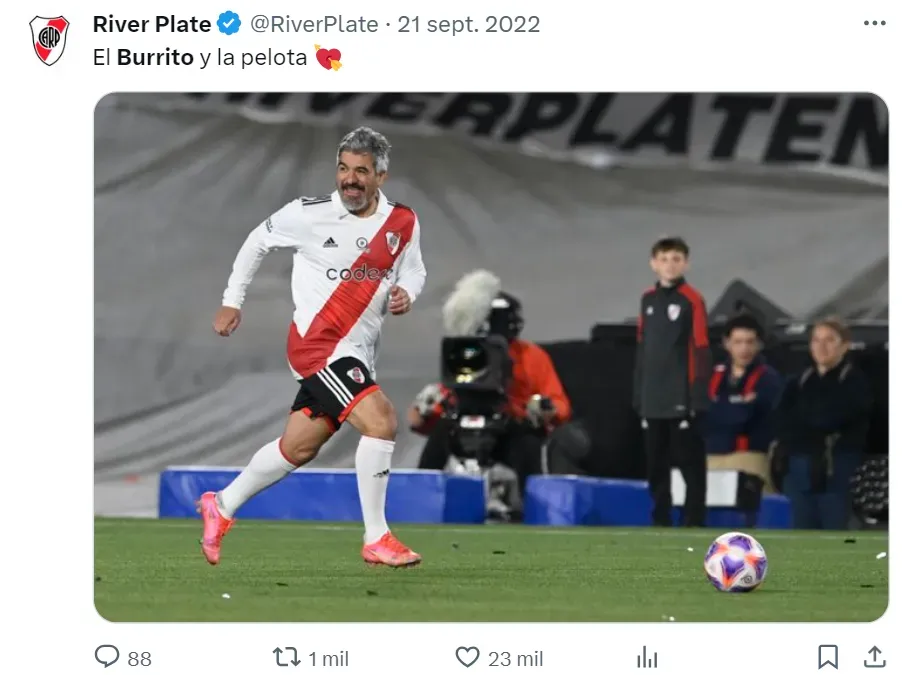This screenshot has width=902, height=675.
Task: Retweet using the arrows icon
Action: click(x=286, y=657)
